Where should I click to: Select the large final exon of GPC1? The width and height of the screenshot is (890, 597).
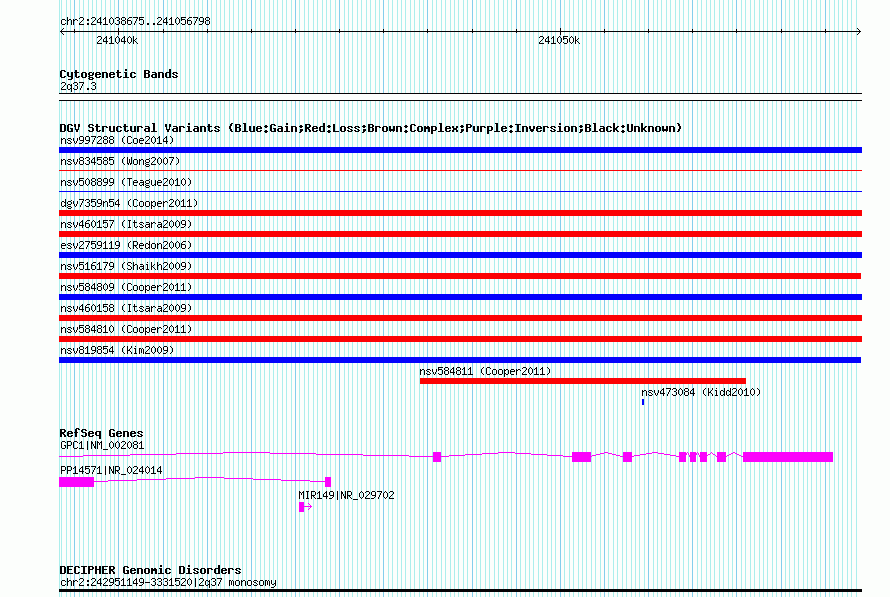788,457
